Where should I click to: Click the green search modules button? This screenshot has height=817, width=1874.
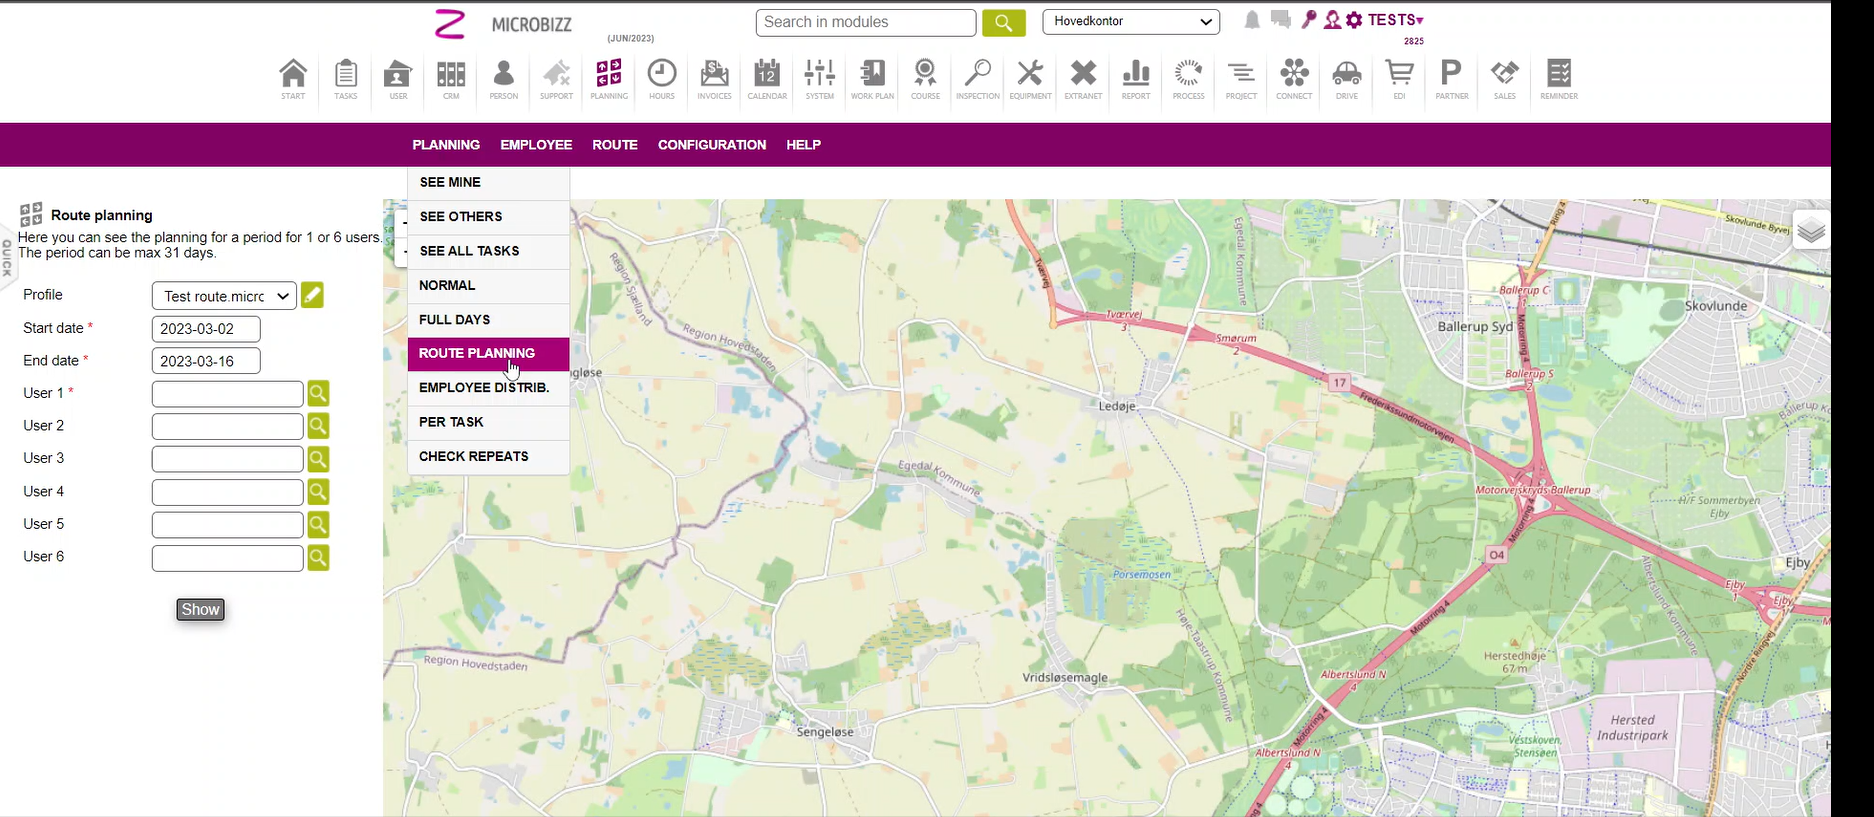click(x=1003, y=22)
